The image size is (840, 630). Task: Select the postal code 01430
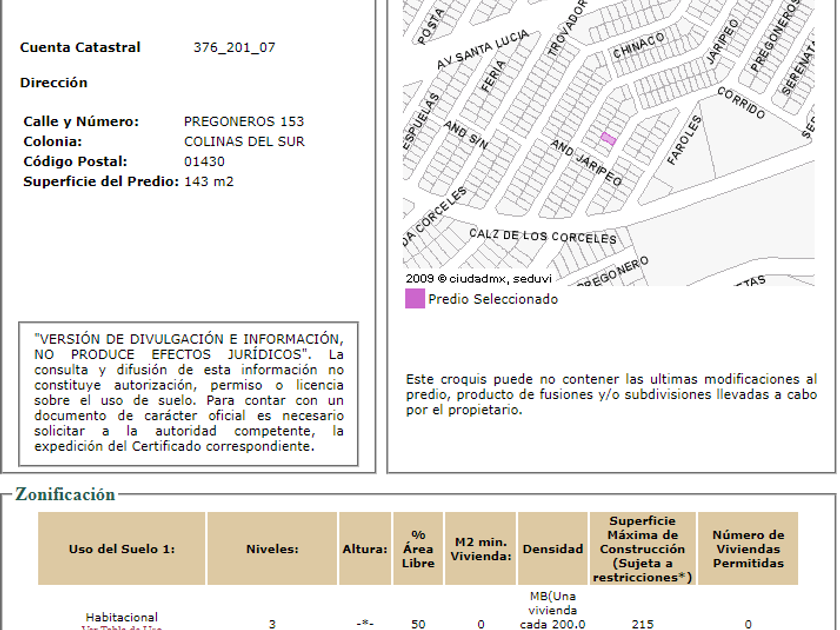tap(204, 161)
